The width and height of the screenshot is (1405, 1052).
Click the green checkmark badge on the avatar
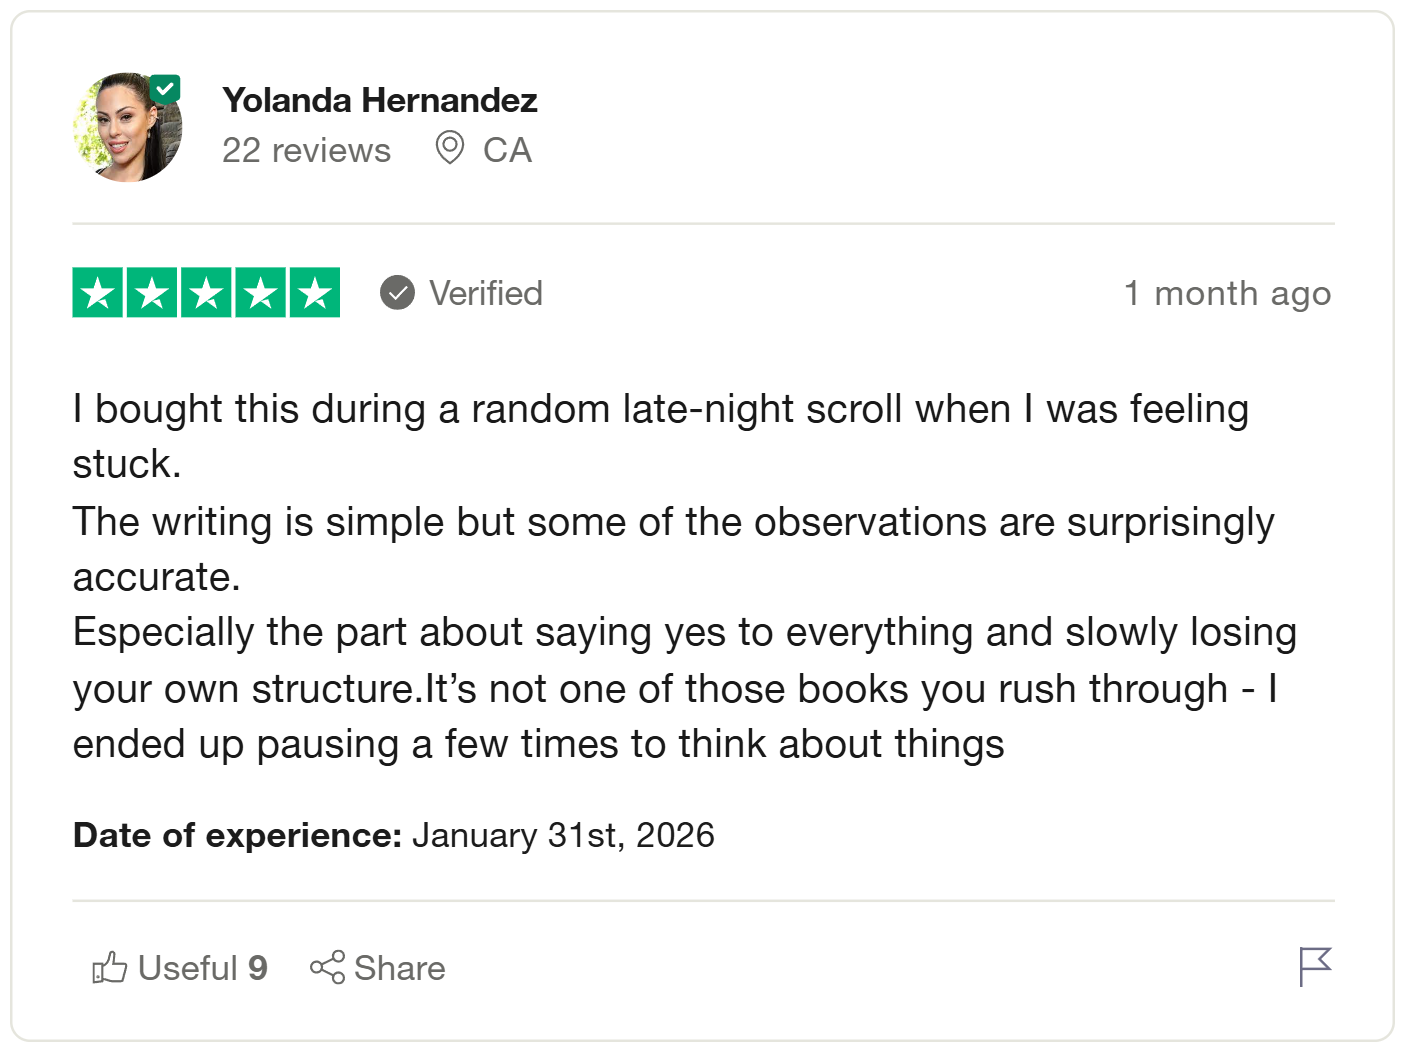(x=165, y=89)
